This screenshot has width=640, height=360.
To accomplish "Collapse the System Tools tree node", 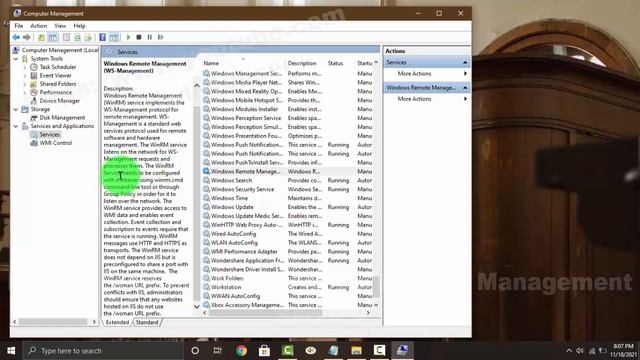I will point(16,58).
